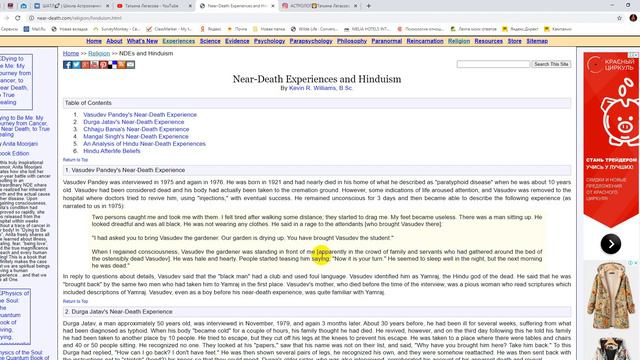The width and height of the screenshot is (640, 360).
Task: Open the Psychology menu link
Action: [269, 41]
